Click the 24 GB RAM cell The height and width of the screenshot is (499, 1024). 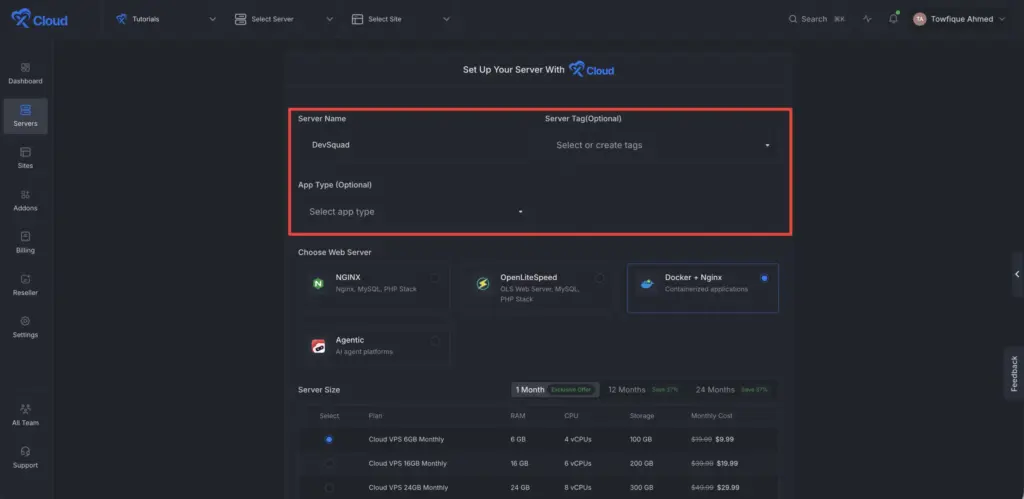coord(520,487)
